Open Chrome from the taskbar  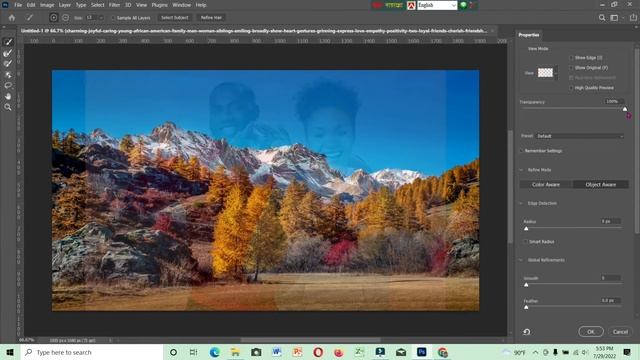pyautogui.click(x=442, y=352)
